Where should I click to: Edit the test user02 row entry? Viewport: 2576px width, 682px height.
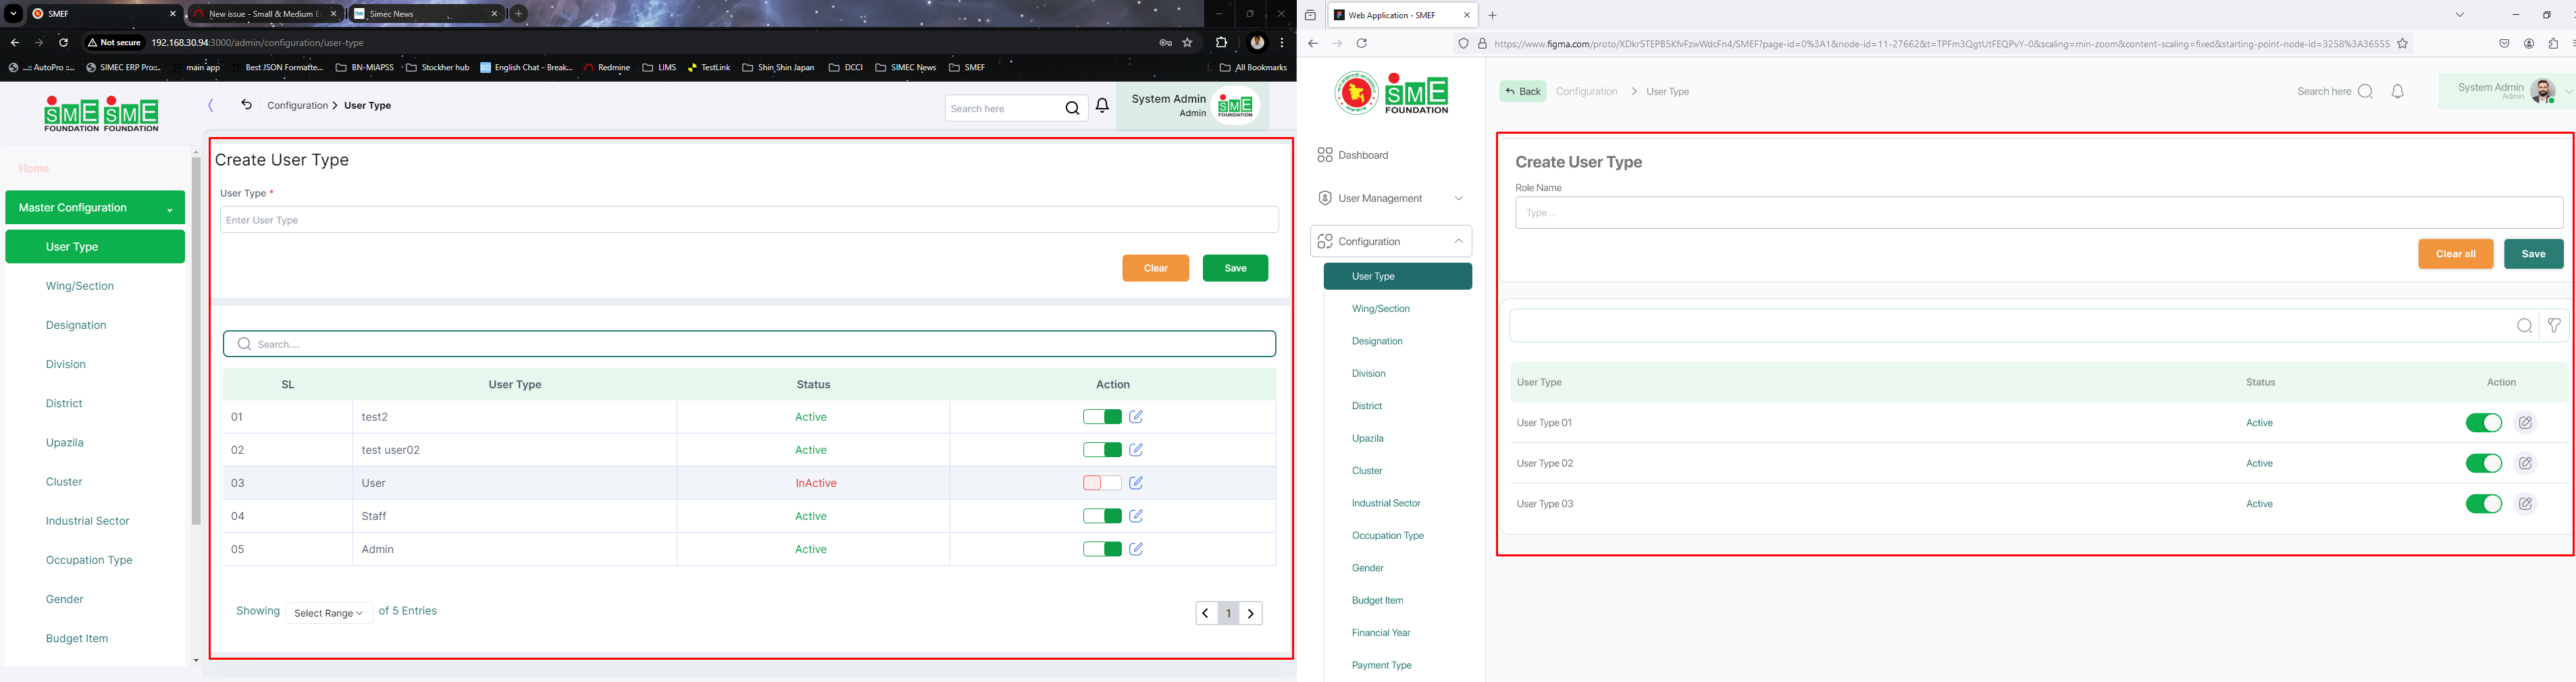(x=1136, y=450)
